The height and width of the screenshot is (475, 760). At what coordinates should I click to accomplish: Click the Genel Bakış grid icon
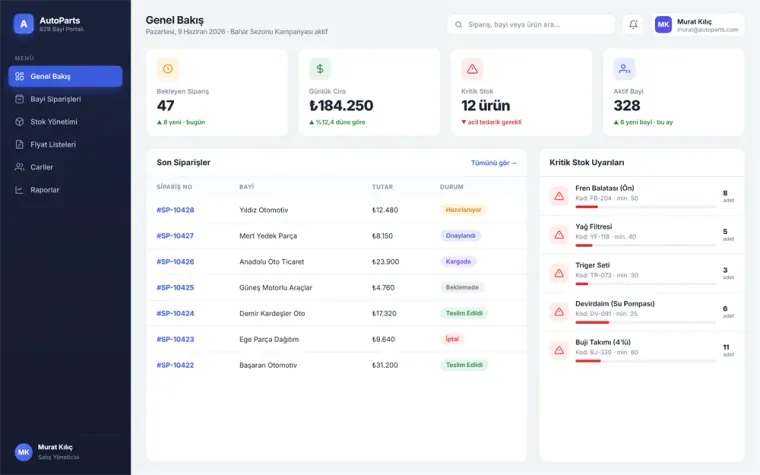pos(19,76)
